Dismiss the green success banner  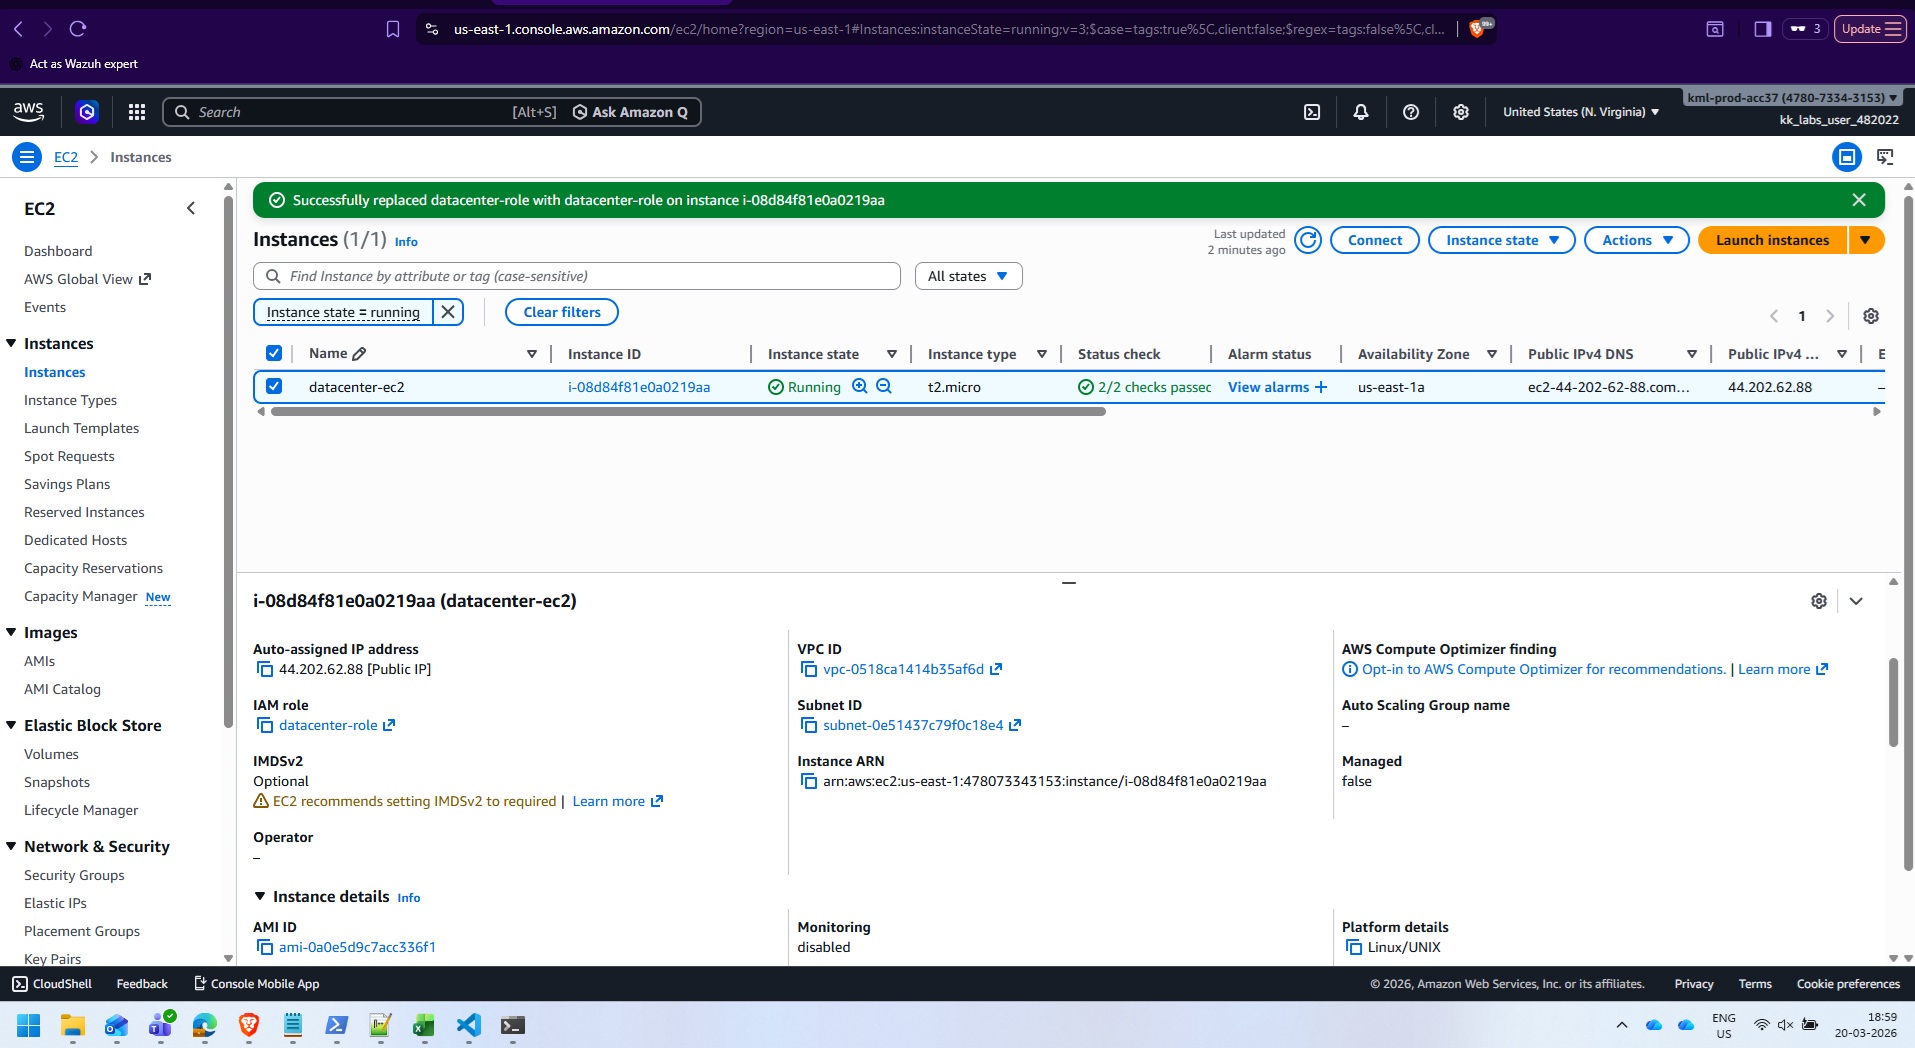[1859, 200]
